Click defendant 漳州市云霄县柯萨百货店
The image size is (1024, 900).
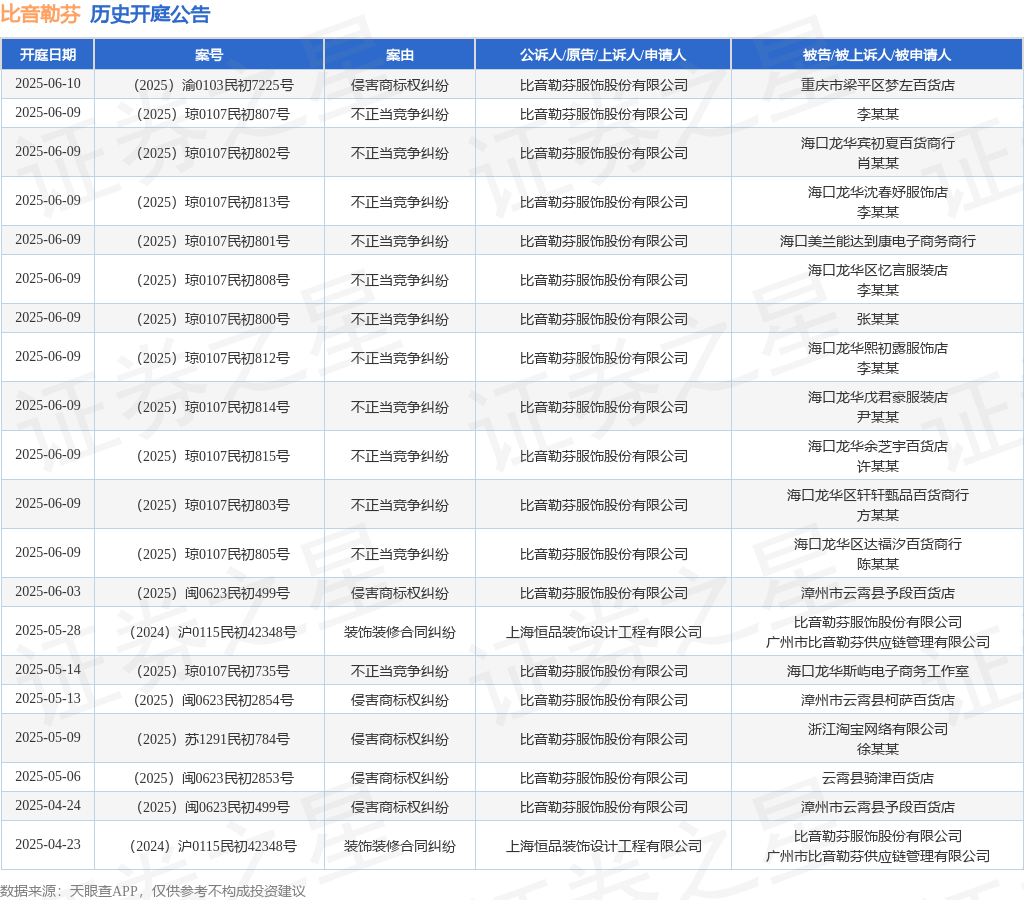[878, 700]
